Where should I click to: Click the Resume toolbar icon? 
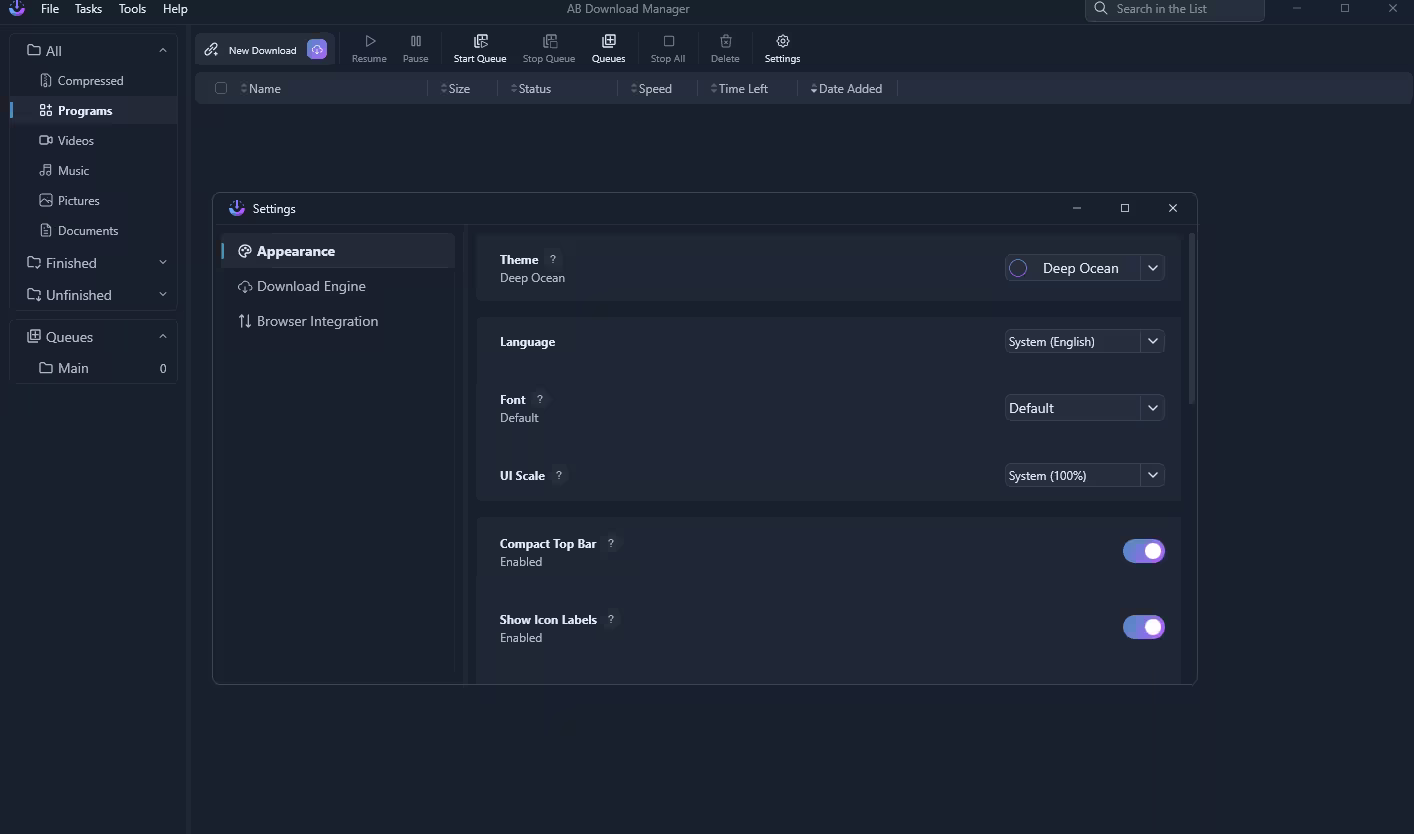pos(369,41)
